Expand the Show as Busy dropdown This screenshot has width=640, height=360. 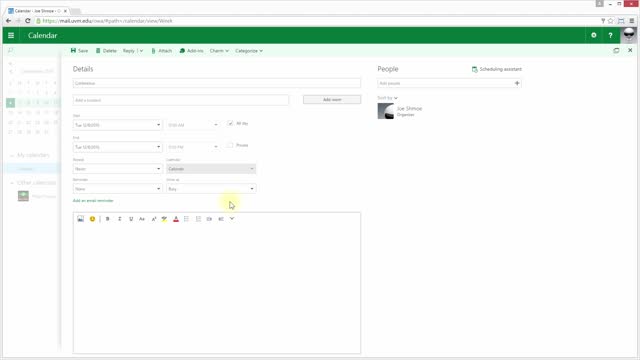pos(211,189)
